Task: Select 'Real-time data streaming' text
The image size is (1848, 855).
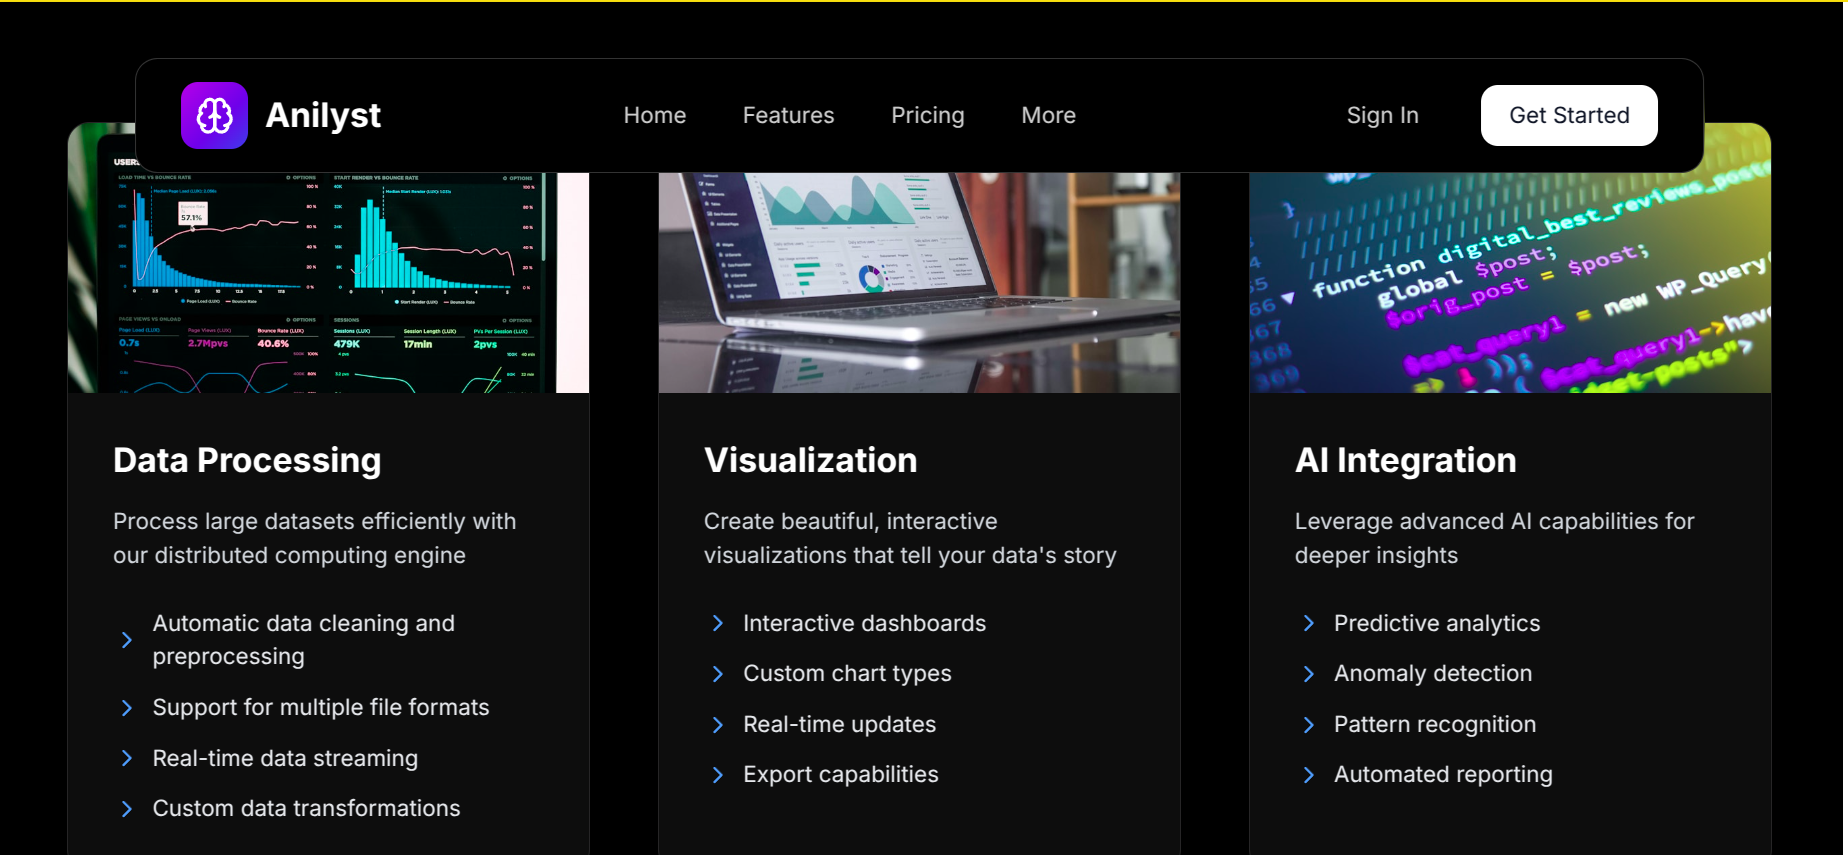Action: pos(285,758)
